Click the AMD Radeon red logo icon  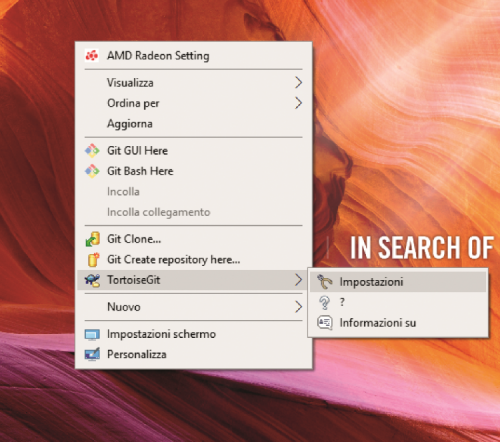click(92, 55)
